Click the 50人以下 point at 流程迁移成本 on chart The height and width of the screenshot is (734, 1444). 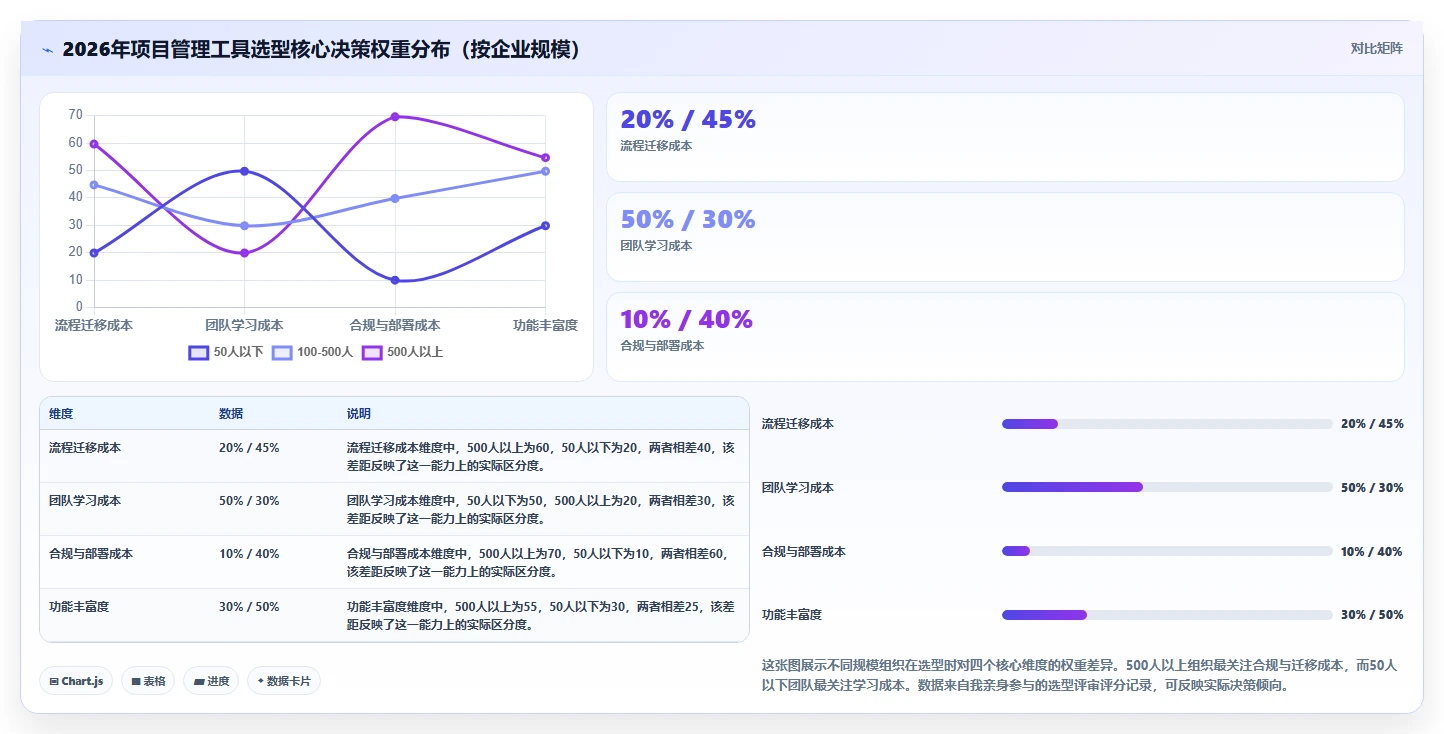pyautogui.click(x=94, y=253)
